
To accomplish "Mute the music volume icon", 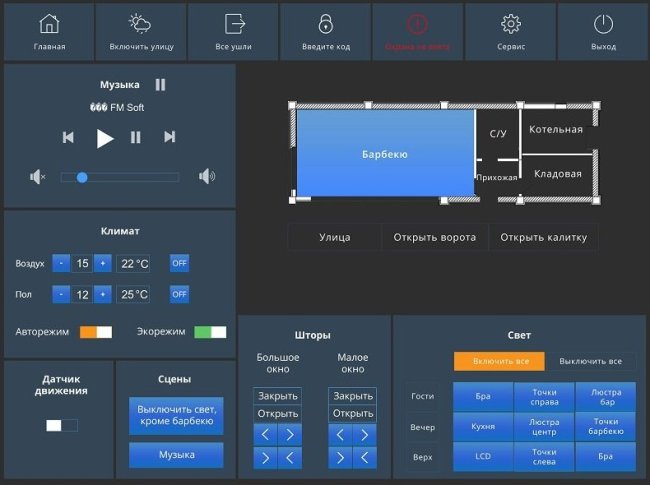I will click(38, 177).
